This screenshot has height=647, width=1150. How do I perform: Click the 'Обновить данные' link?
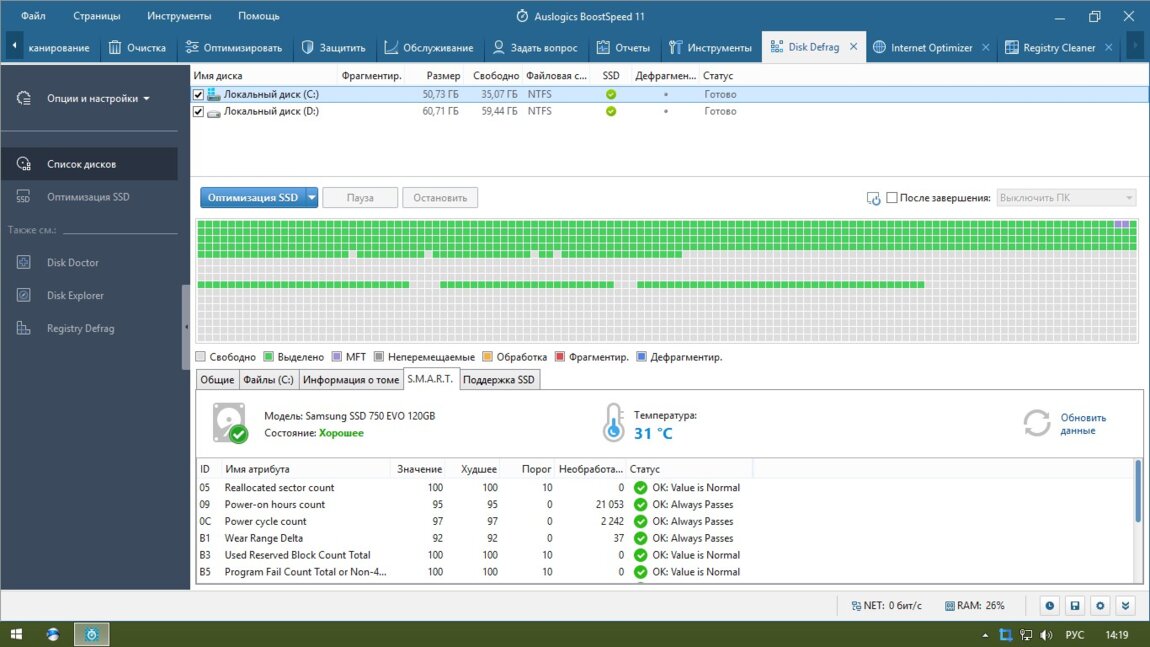point(1083,424)
